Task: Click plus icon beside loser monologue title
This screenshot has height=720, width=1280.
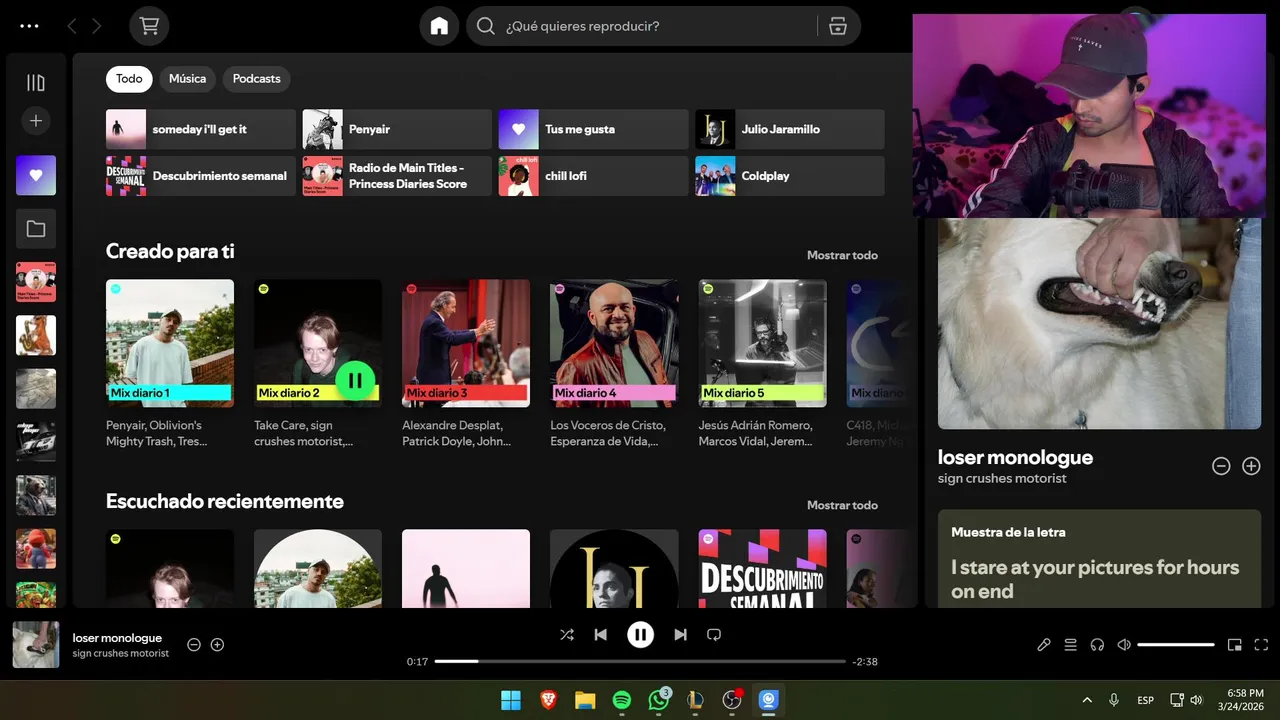Action: [1251, 466]
